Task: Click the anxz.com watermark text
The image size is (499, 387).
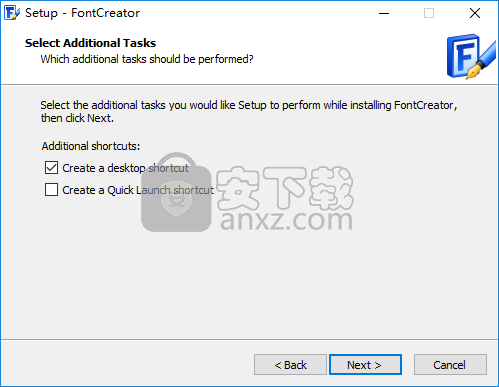Action: click(286, 220)
